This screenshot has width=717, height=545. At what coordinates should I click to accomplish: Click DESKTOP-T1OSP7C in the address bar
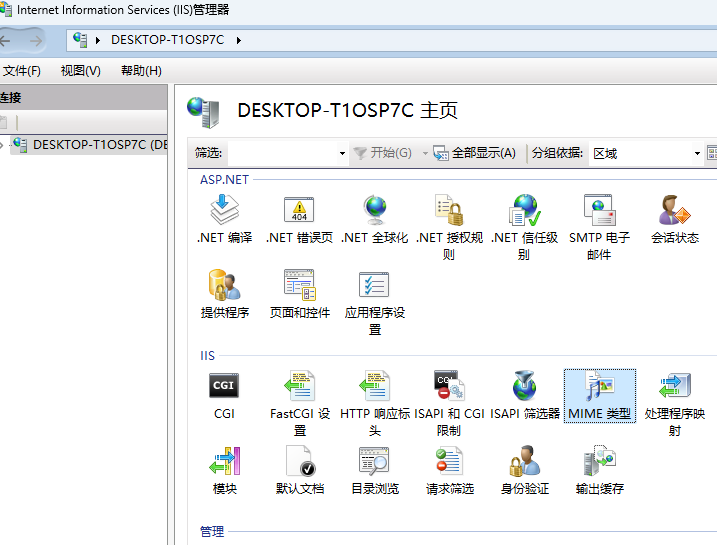(x=167, y=40)
